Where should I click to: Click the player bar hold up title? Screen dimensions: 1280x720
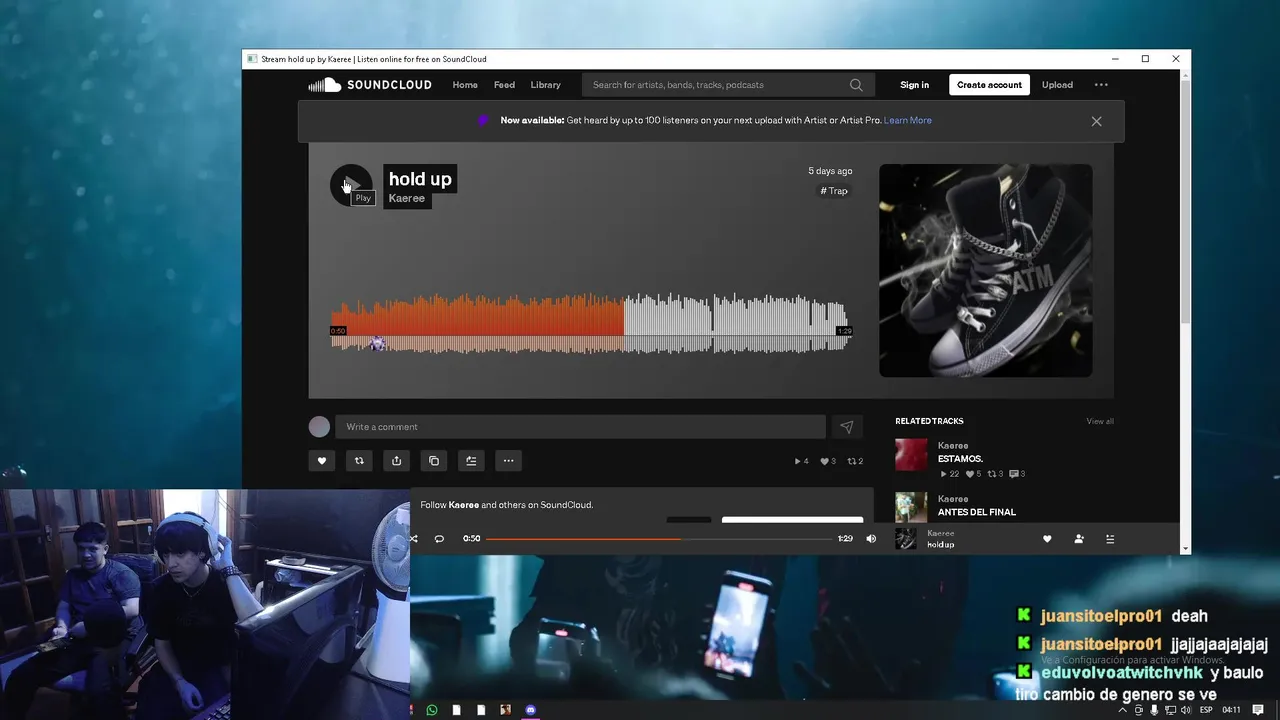941,545
